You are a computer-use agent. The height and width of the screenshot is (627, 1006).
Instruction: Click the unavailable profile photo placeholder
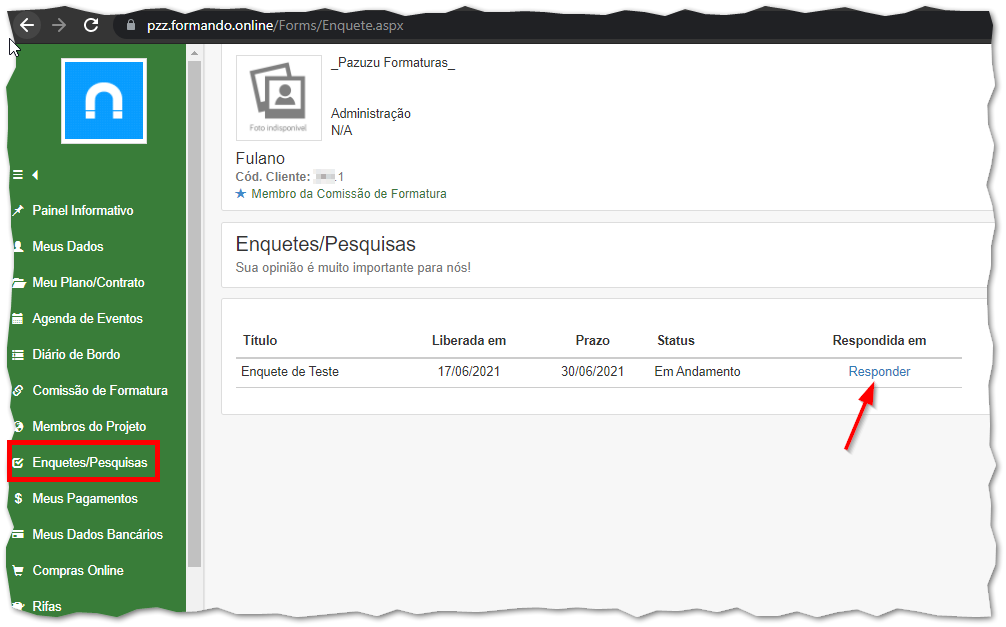point(278,98)
